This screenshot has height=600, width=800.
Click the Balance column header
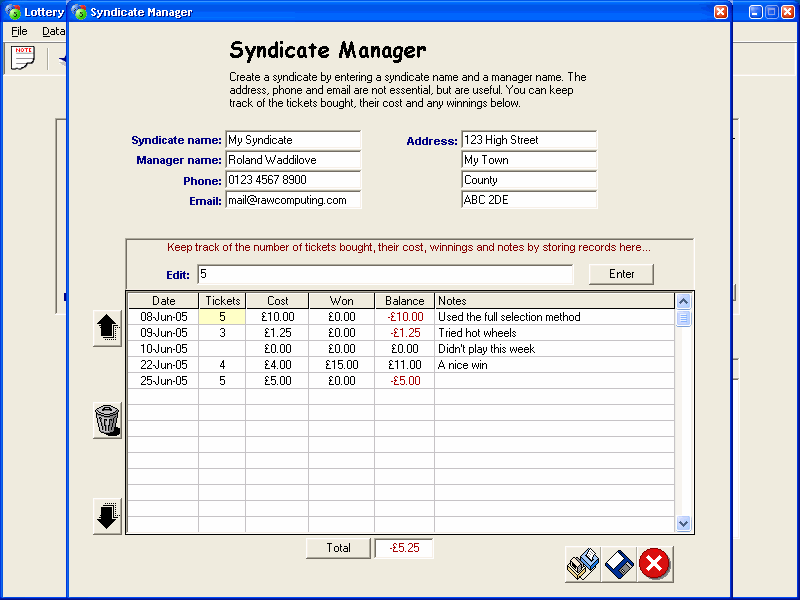tap(404, 300)
